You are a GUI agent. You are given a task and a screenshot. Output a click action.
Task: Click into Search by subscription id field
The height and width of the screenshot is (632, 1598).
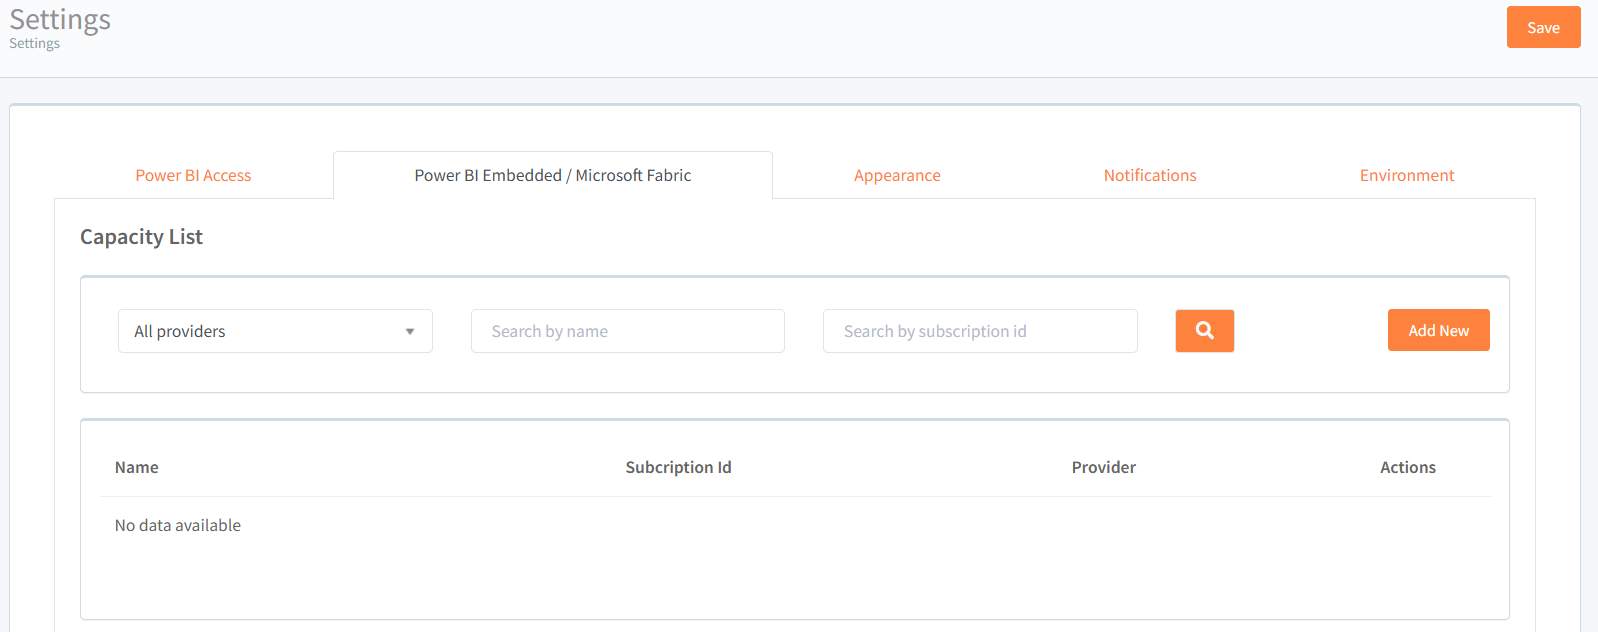pos(979,331)
